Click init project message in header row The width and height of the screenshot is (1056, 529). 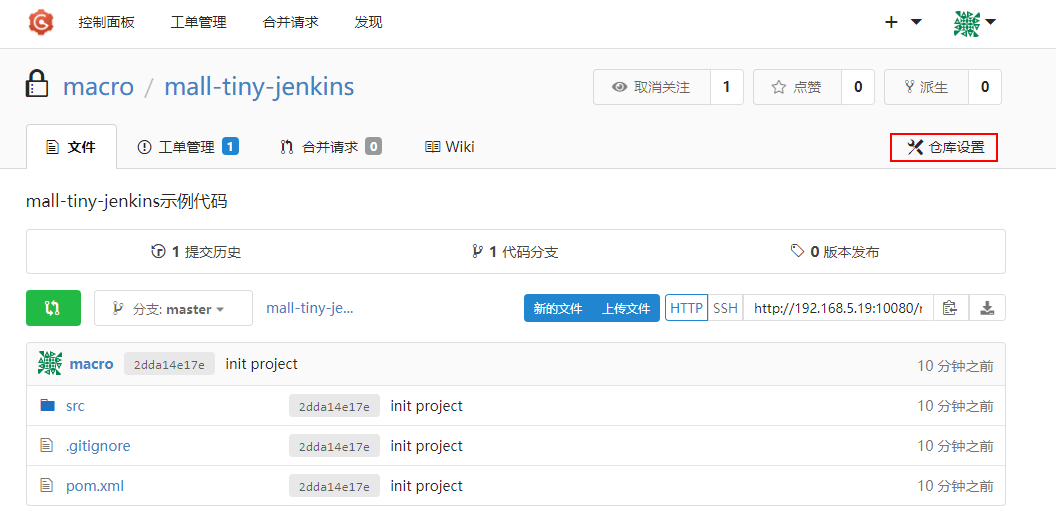click(x=261, y=364)
